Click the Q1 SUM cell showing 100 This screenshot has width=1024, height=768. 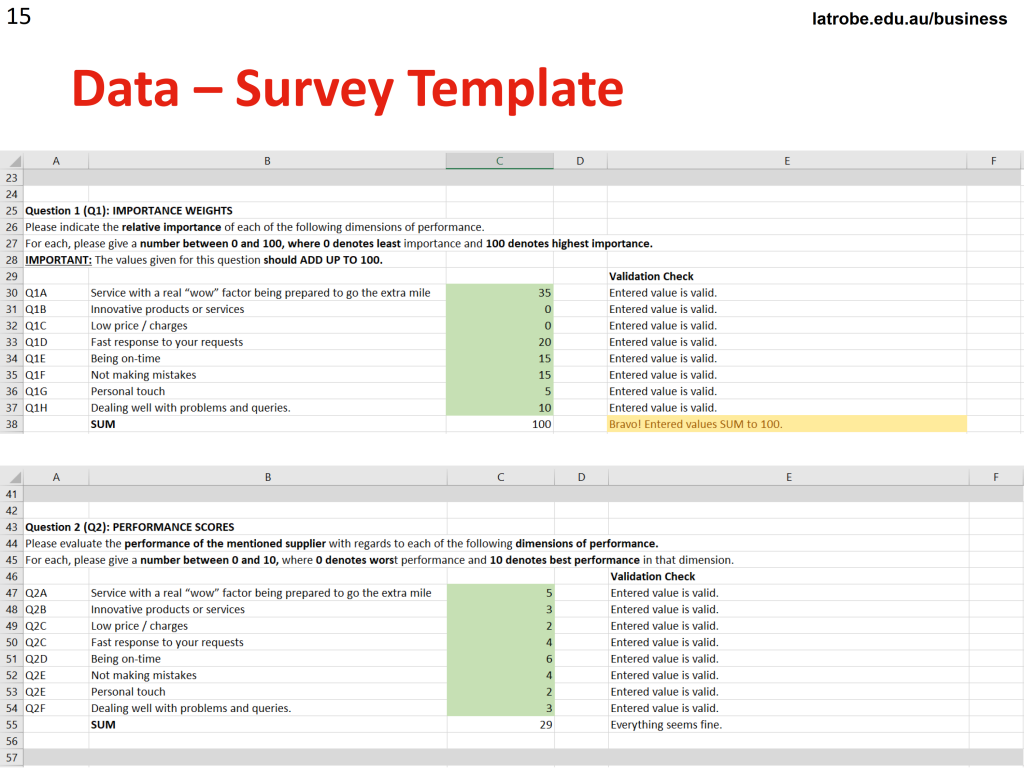click(x=500, y=424)
